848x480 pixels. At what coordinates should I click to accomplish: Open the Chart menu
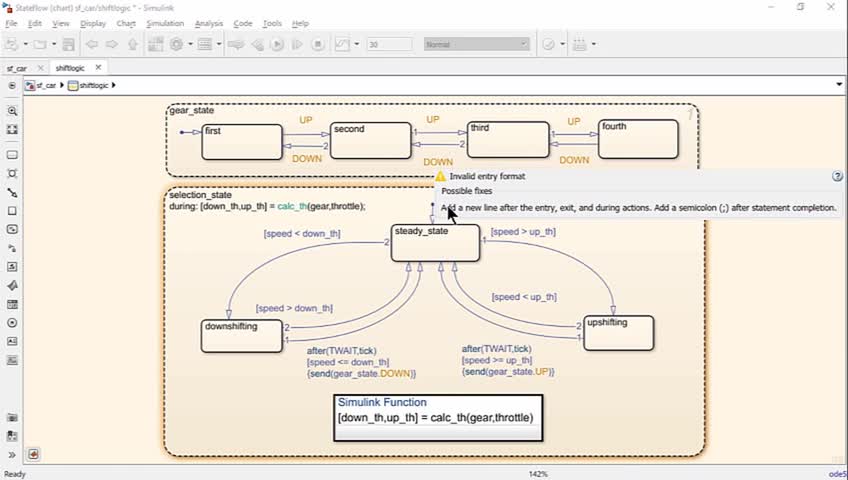(x=126, y=23)
